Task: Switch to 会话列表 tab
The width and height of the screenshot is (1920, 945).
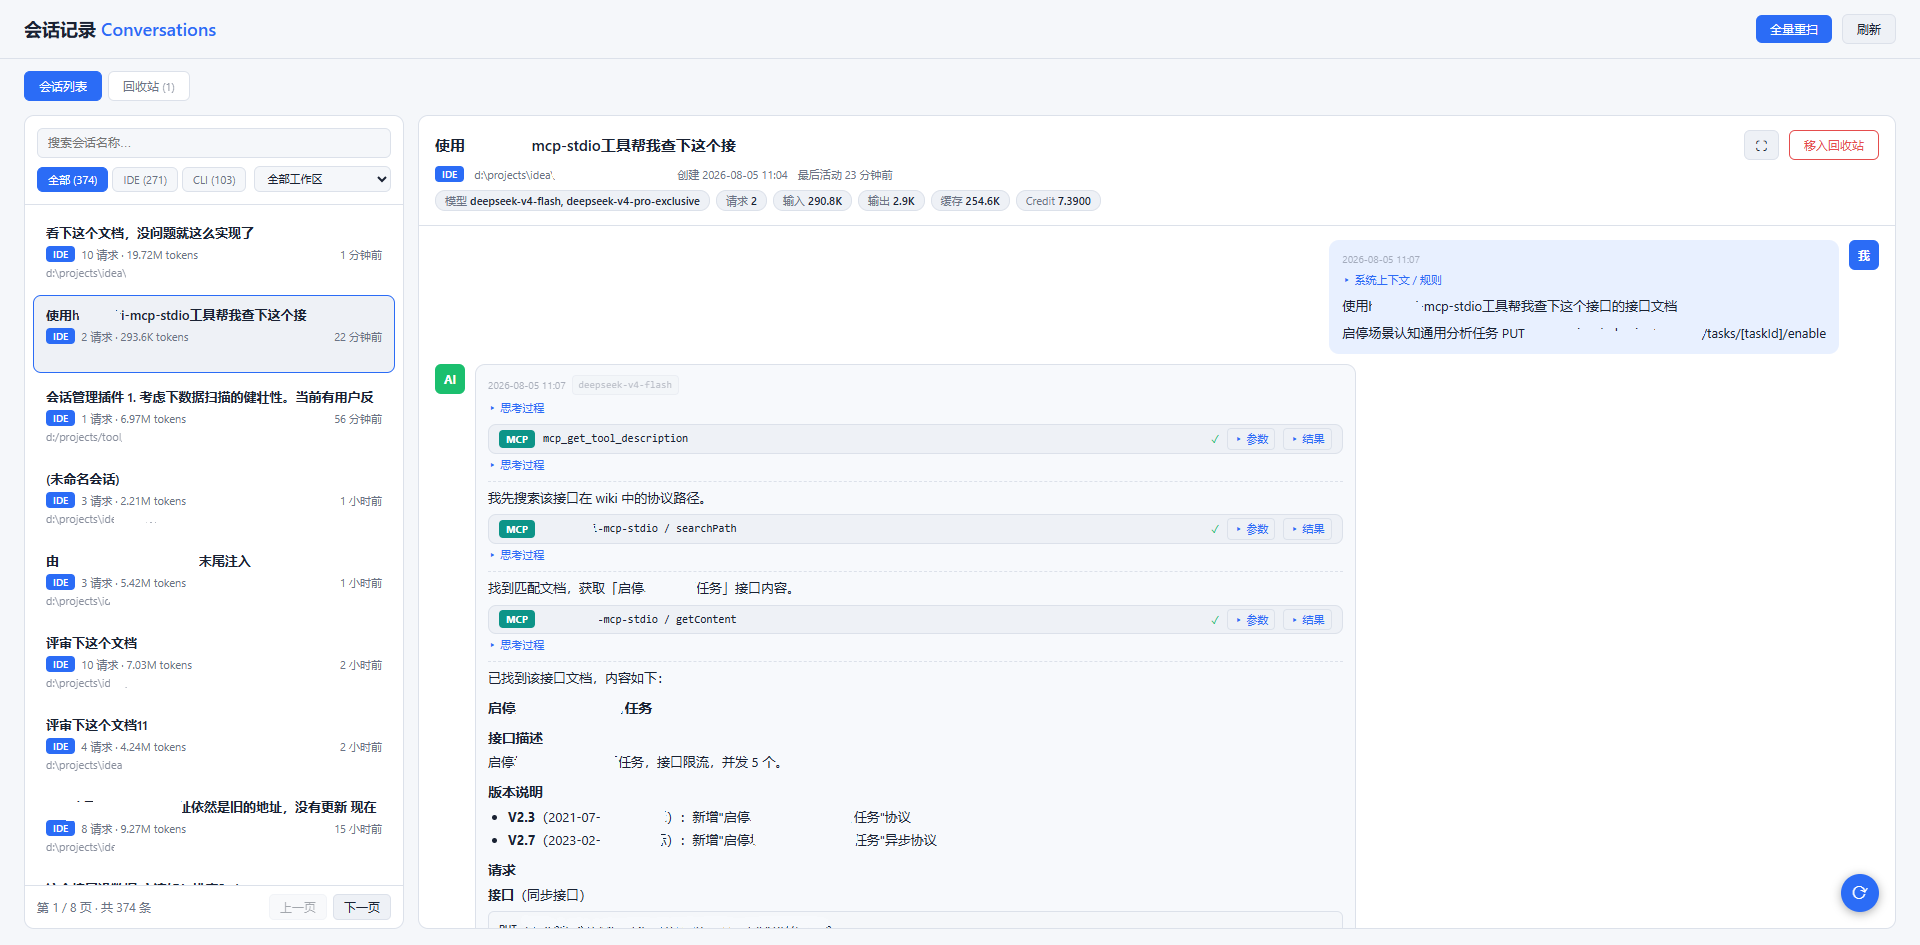Action: click(x=63, y=86)
